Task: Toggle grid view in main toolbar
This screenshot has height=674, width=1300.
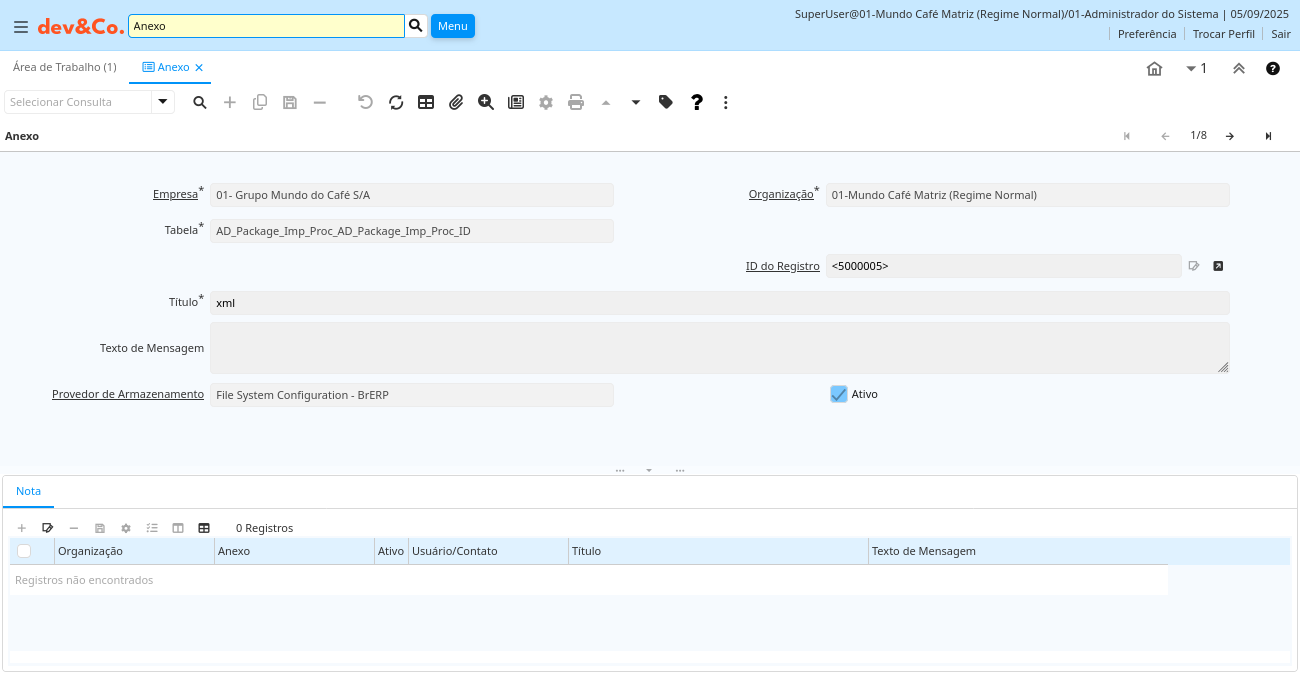Action: [x=426, y=102]
